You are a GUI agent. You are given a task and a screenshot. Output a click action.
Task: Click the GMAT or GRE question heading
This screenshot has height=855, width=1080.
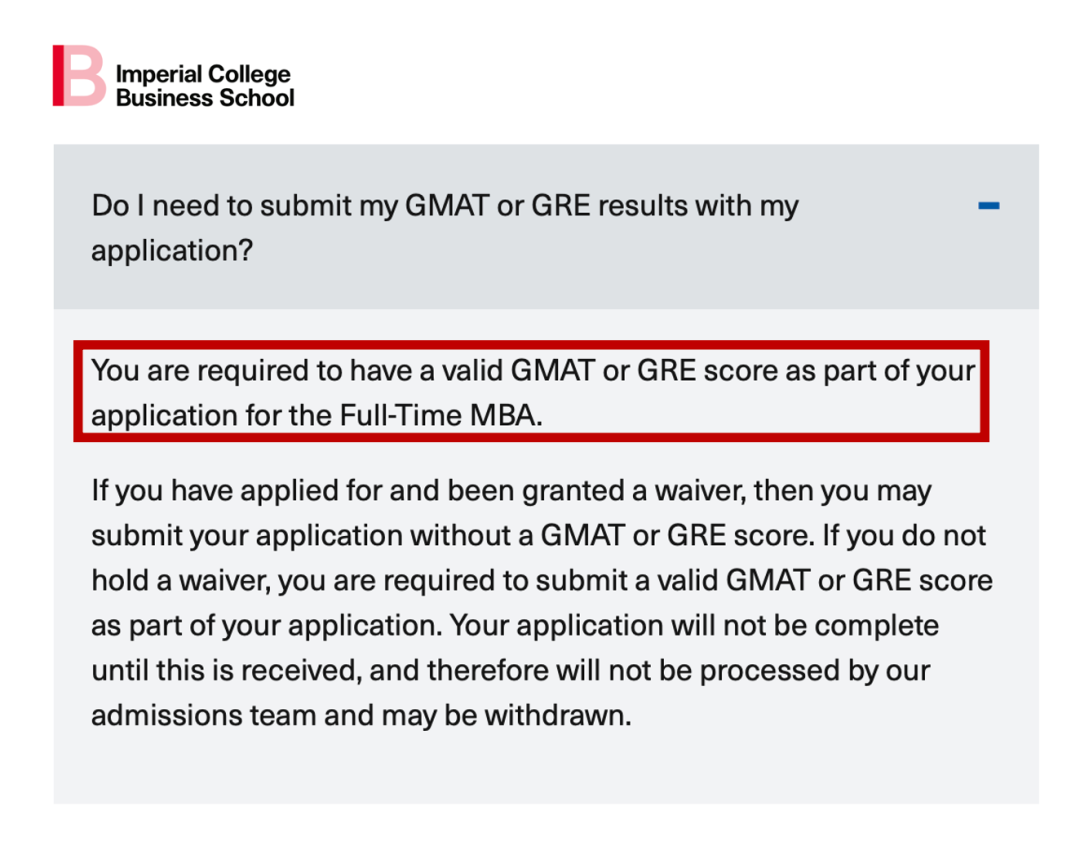pos(444,227)
